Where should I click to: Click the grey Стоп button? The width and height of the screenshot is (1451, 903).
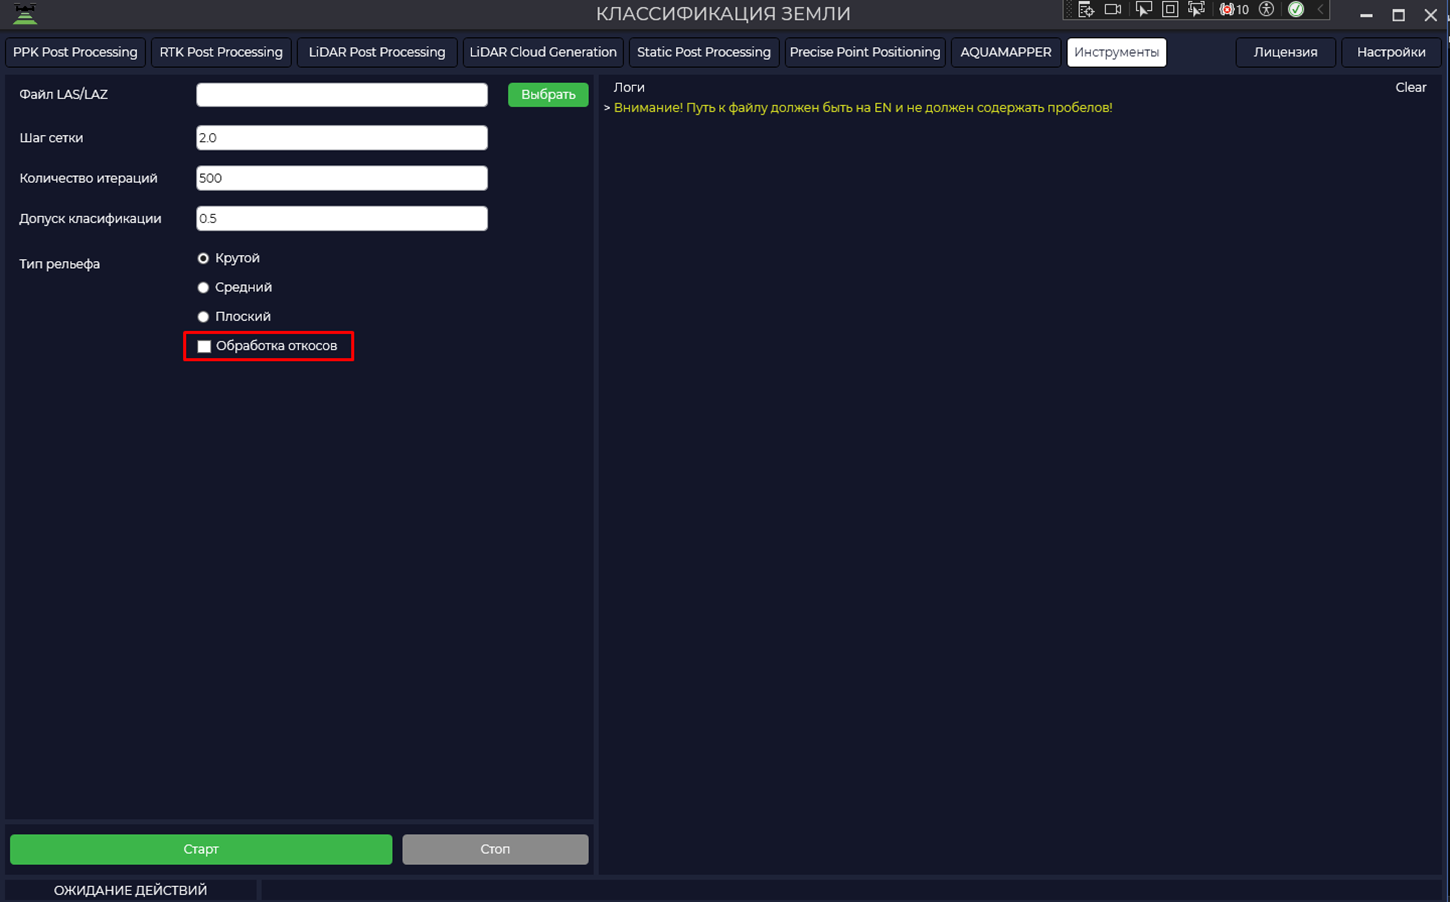pyautogui.click(x=495, y=849)
